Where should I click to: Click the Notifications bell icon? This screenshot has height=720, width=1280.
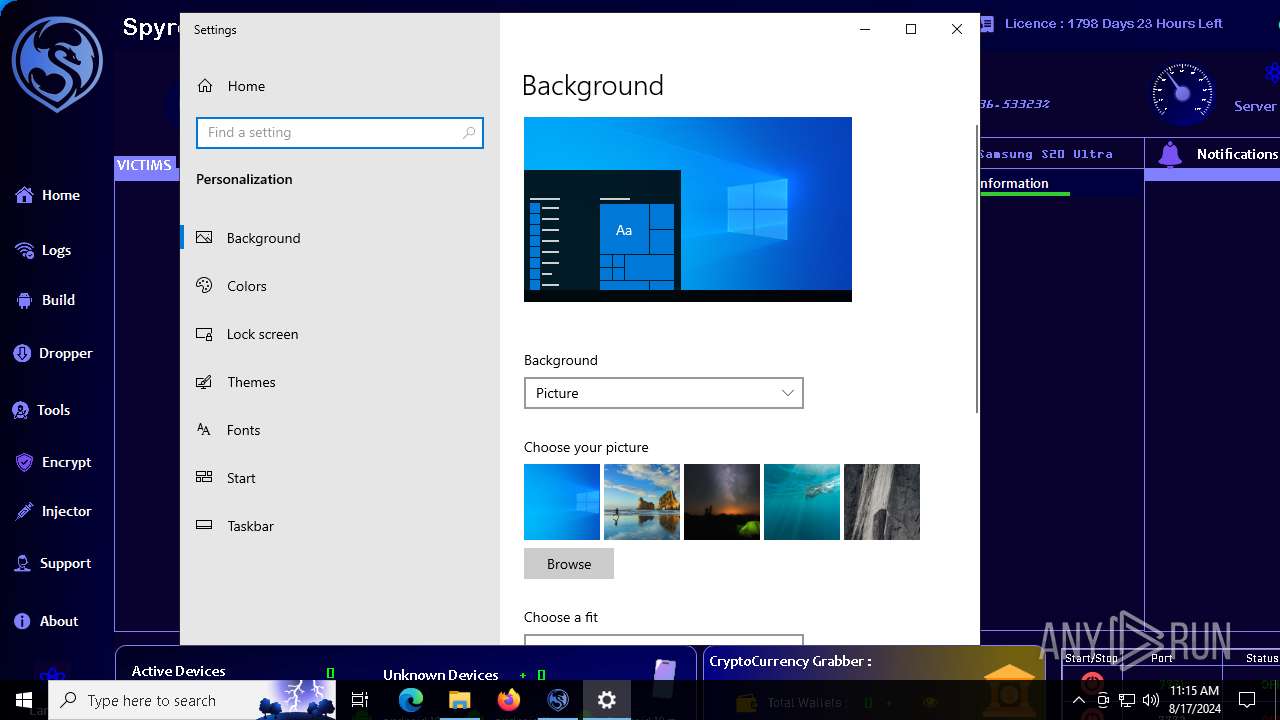pos(1170,154)
